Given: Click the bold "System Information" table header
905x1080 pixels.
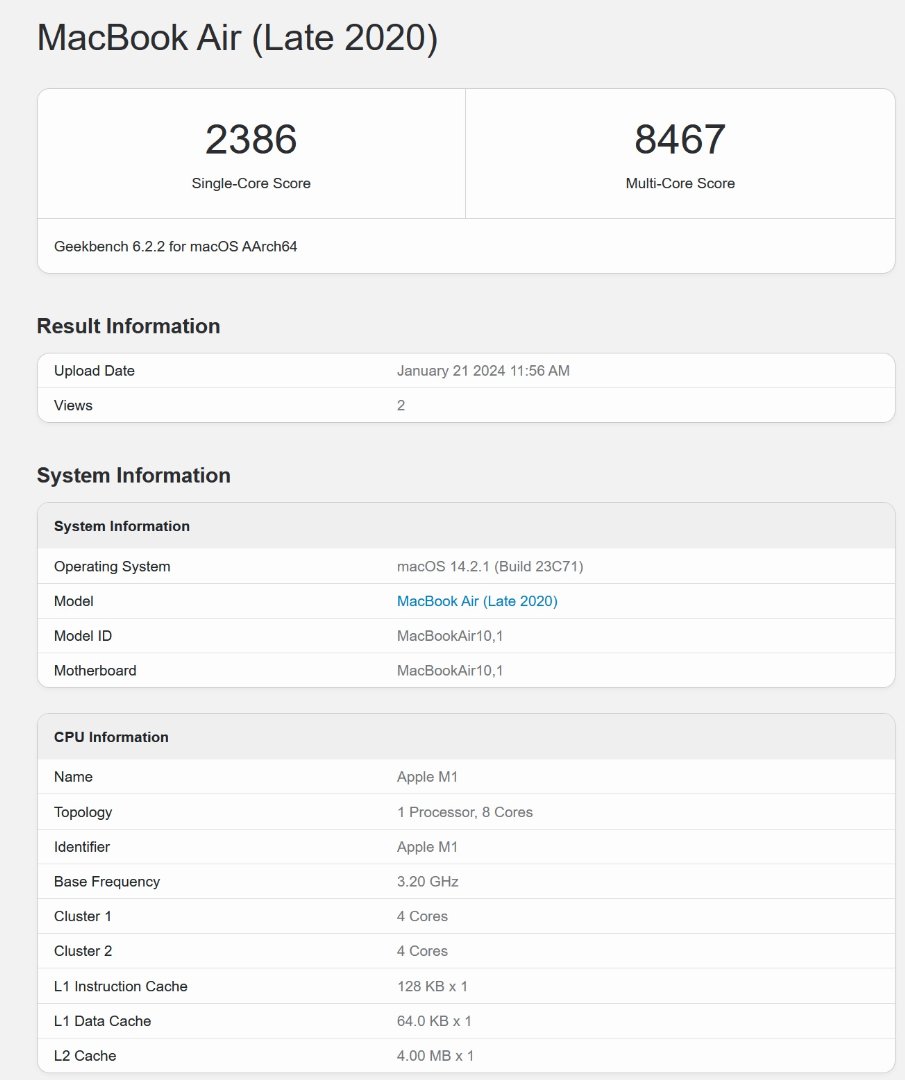Looking at the screenshot, I should point(122,526).
